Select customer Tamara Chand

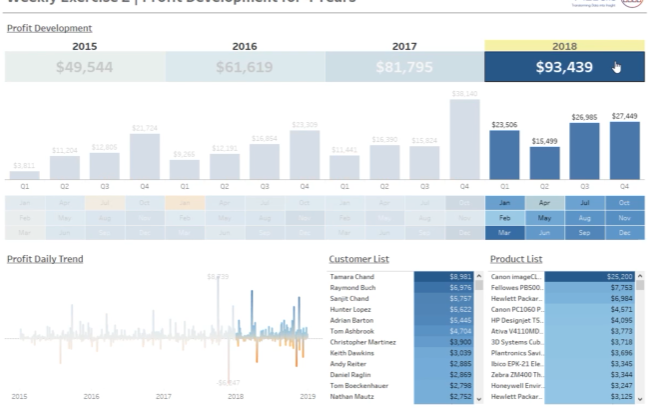[x=401, y=277]
